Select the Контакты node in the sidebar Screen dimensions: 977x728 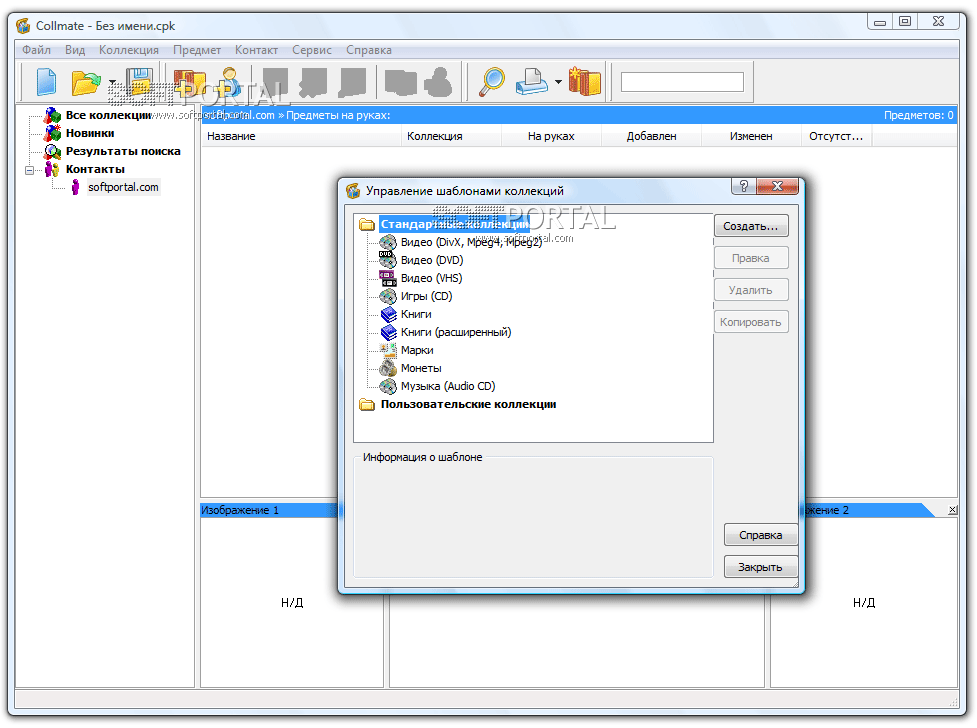pos(95,170)
